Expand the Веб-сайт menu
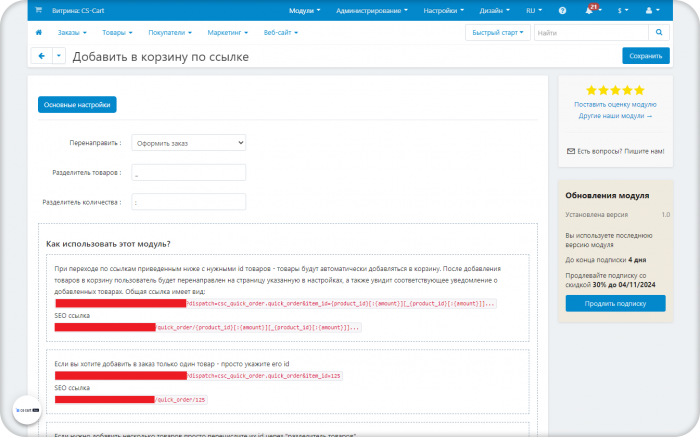This screenshot has width=700, height=437. coord(281,33)
